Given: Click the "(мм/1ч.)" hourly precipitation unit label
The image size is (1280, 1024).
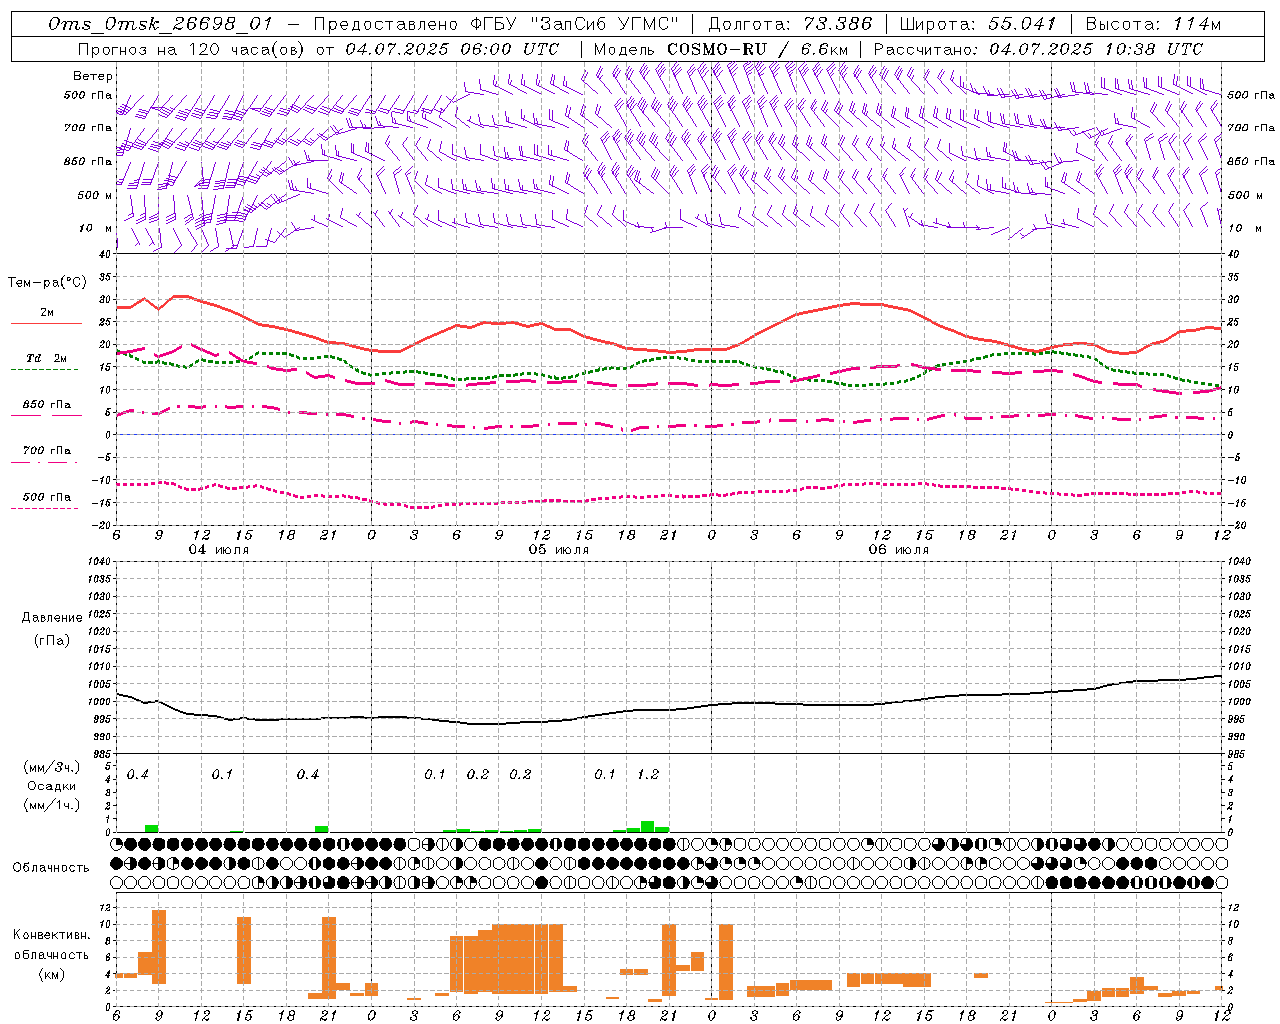Looking at the screenshot, I should [x=52, y=805].
